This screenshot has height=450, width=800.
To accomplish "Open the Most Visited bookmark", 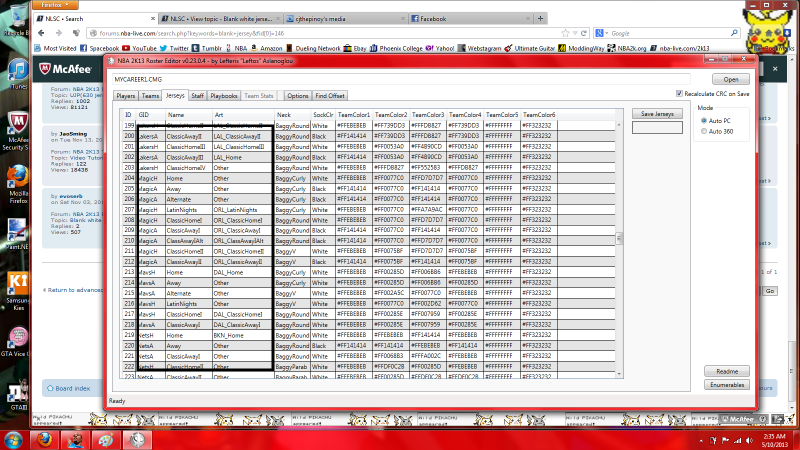I will point(55,48).
